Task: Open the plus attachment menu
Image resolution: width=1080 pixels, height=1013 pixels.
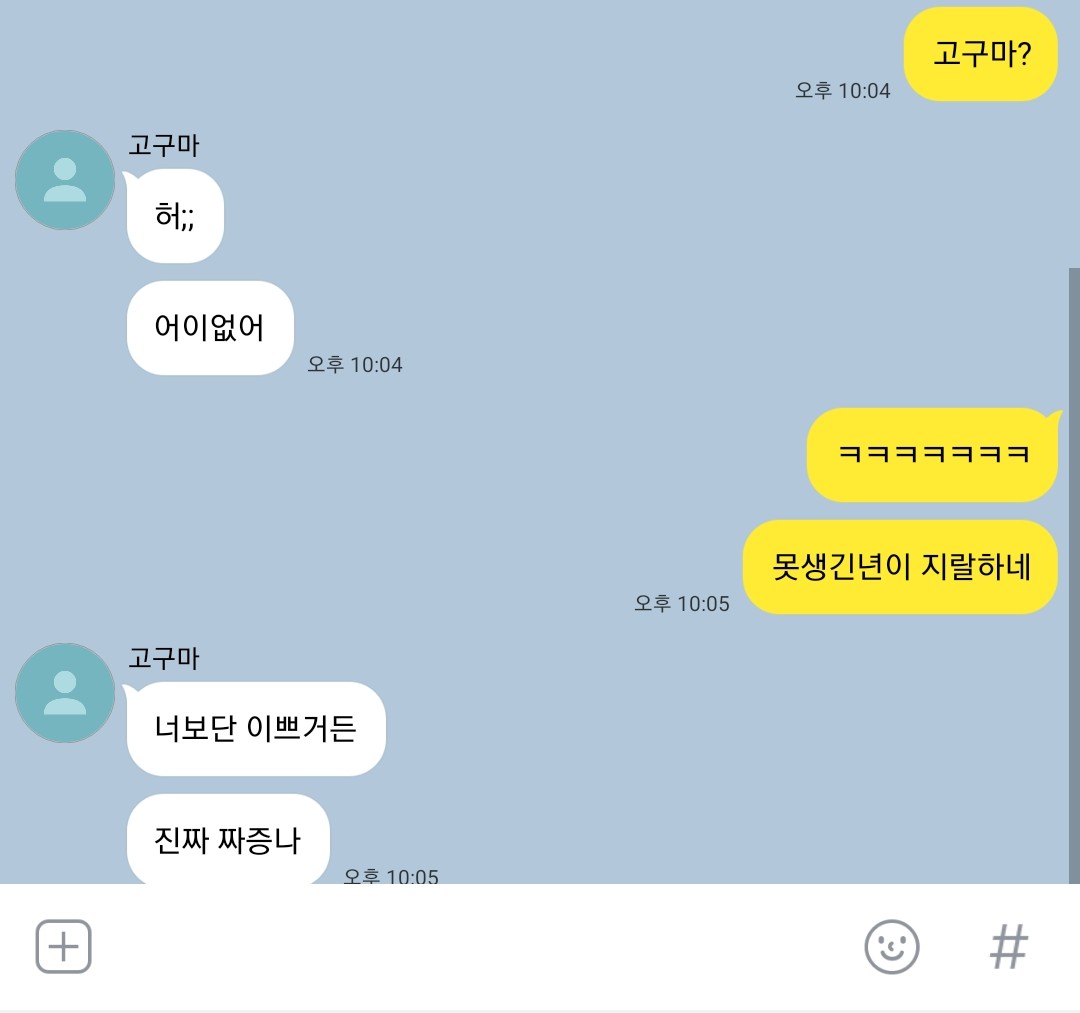Action: (x=63, y=946)
